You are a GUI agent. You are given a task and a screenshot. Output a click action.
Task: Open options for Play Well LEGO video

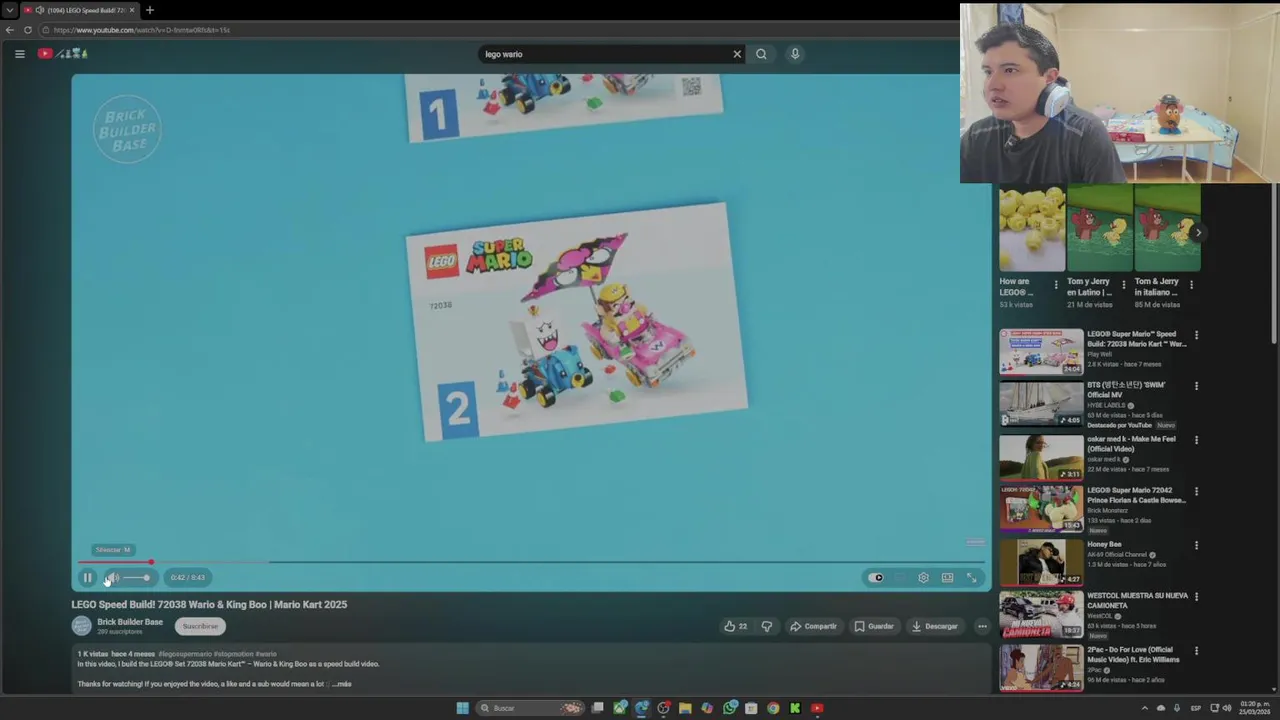[1196, 335]
